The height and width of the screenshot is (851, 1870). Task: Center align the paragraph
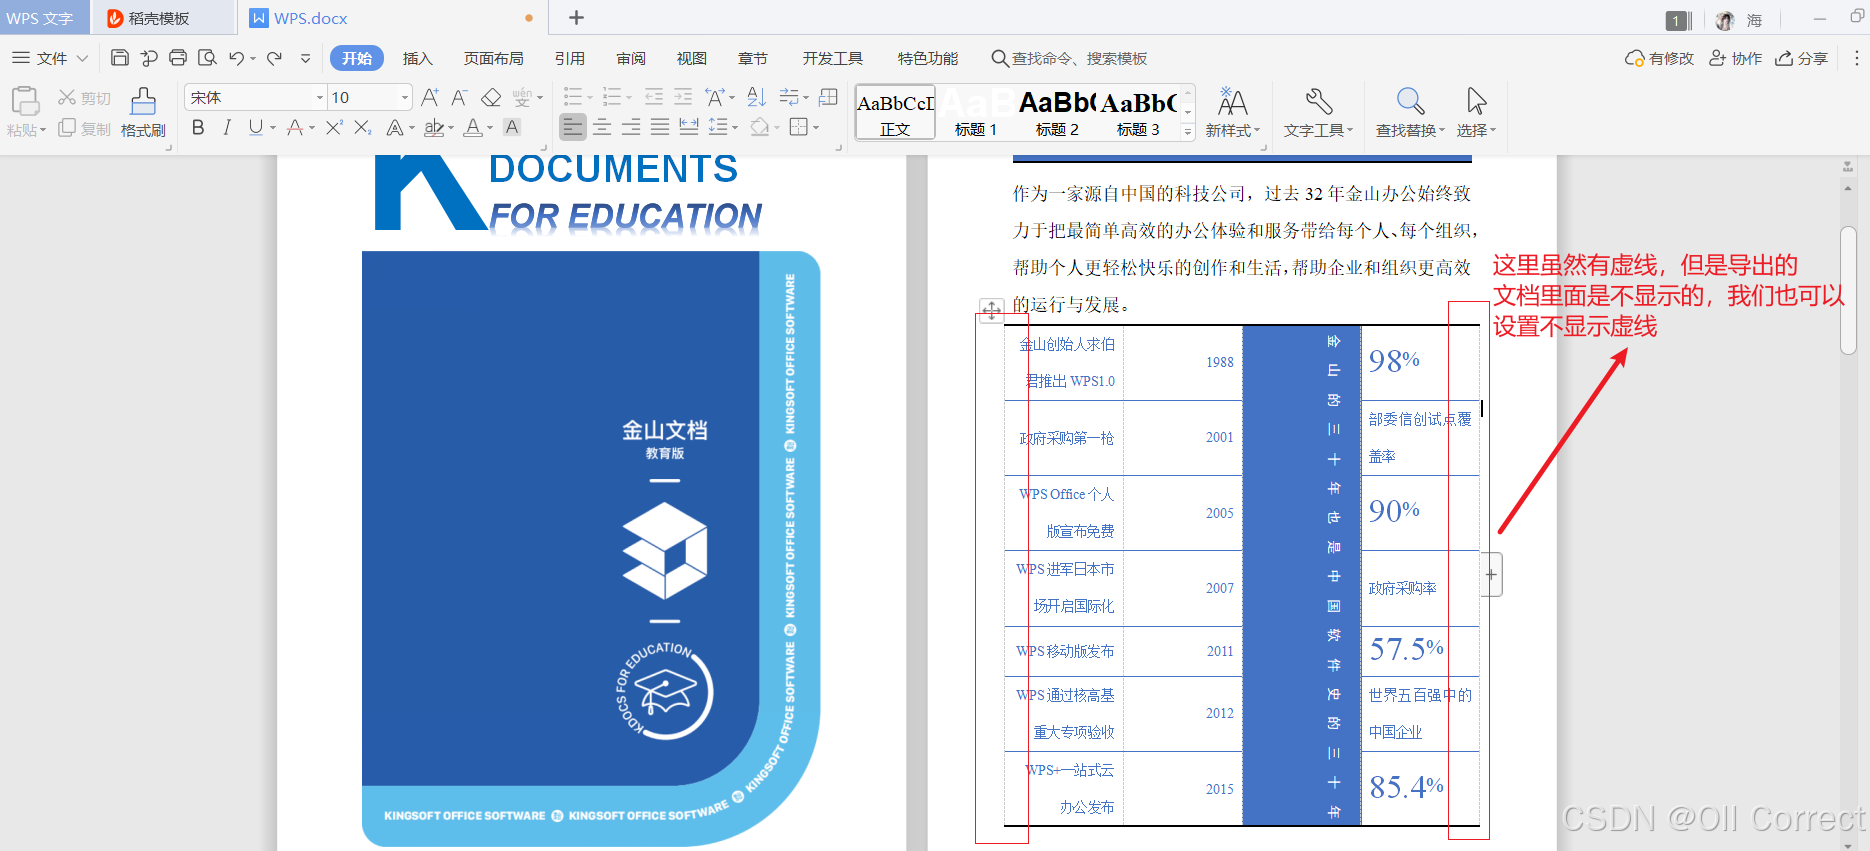(602, 127)
